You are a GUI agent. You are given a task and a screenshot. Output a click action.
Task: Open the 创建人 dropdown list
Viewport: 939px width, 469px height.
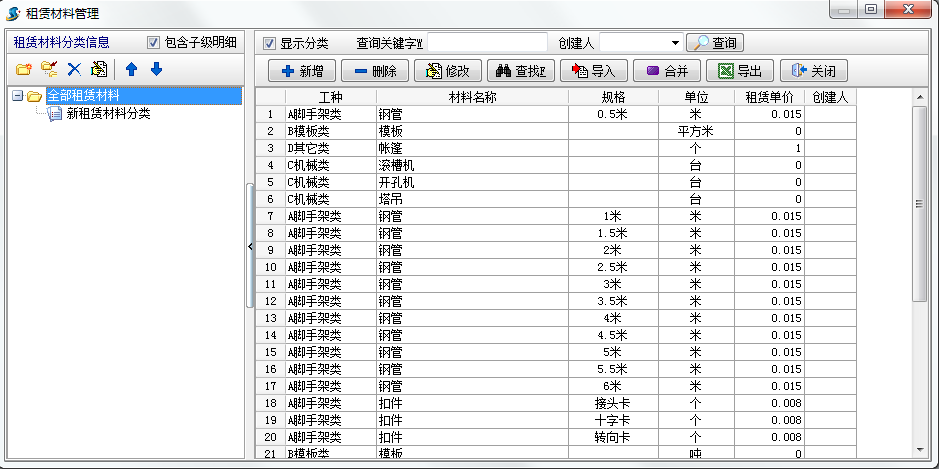click(x=675, y=43)
